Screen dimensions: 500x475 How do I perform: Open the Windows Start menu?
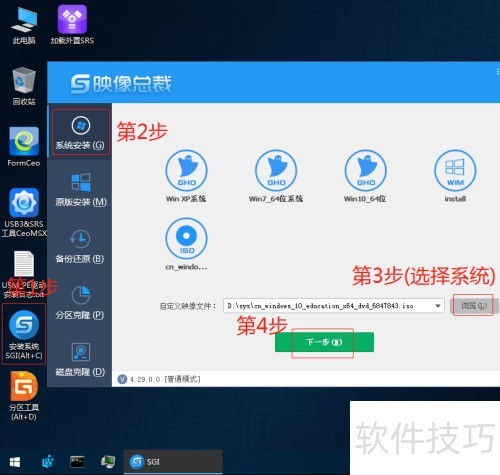[x=15, y=462]
